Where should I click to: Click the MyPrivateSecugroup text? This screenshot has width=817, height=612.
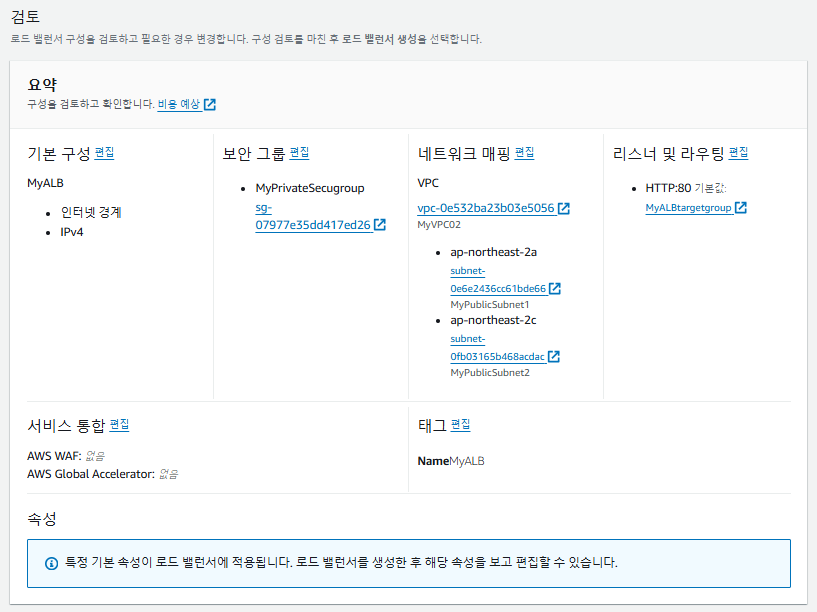click(x=310, y=188)
